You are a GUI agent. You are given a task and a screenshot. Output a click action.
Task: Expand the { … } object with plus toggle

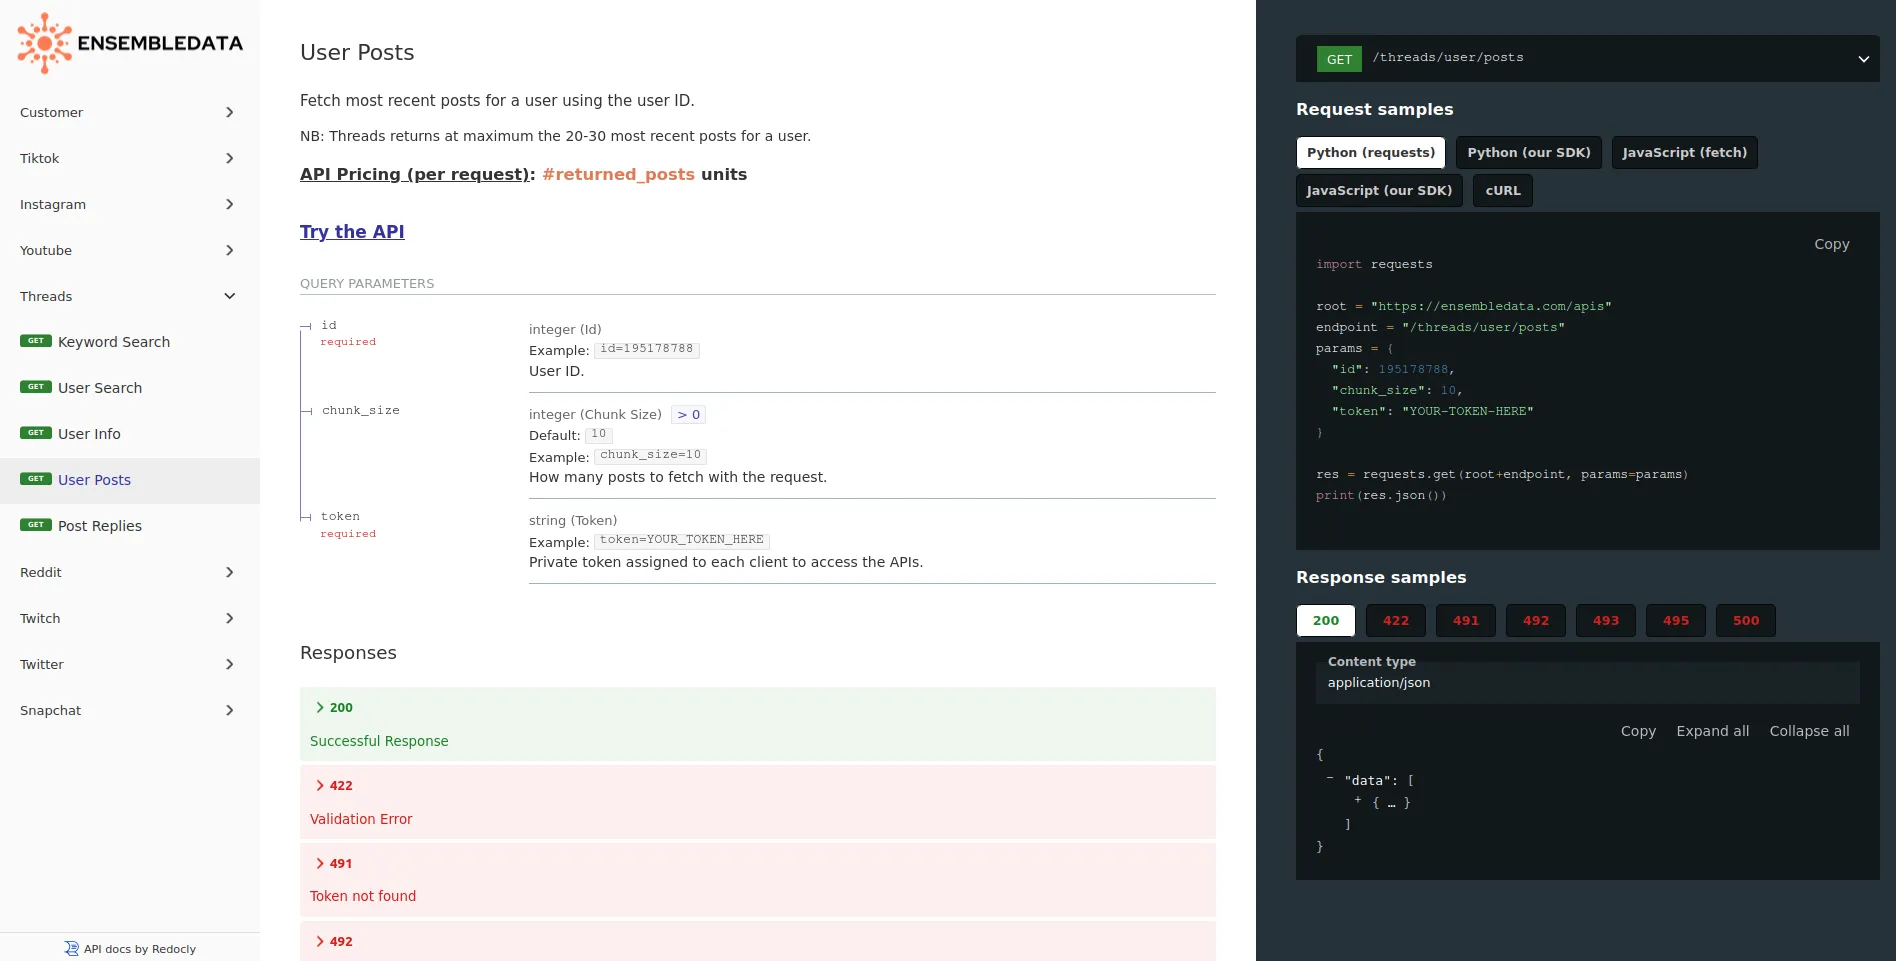click(x=1358, y=800)
